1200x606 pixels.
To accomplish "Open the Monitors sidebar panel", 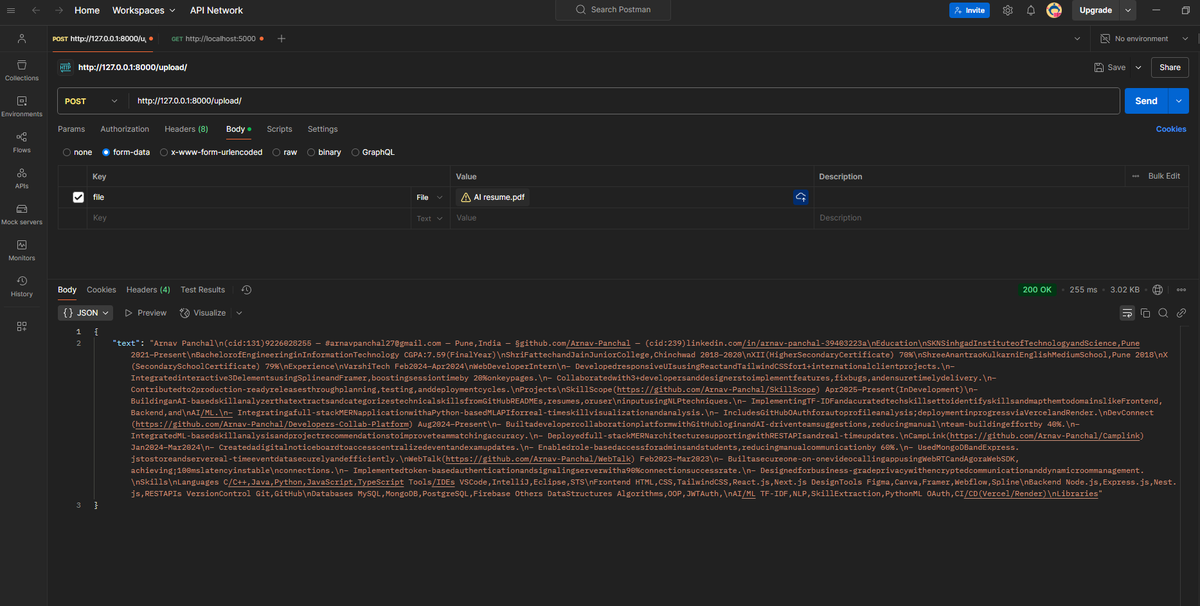I will tap(21, 250).
